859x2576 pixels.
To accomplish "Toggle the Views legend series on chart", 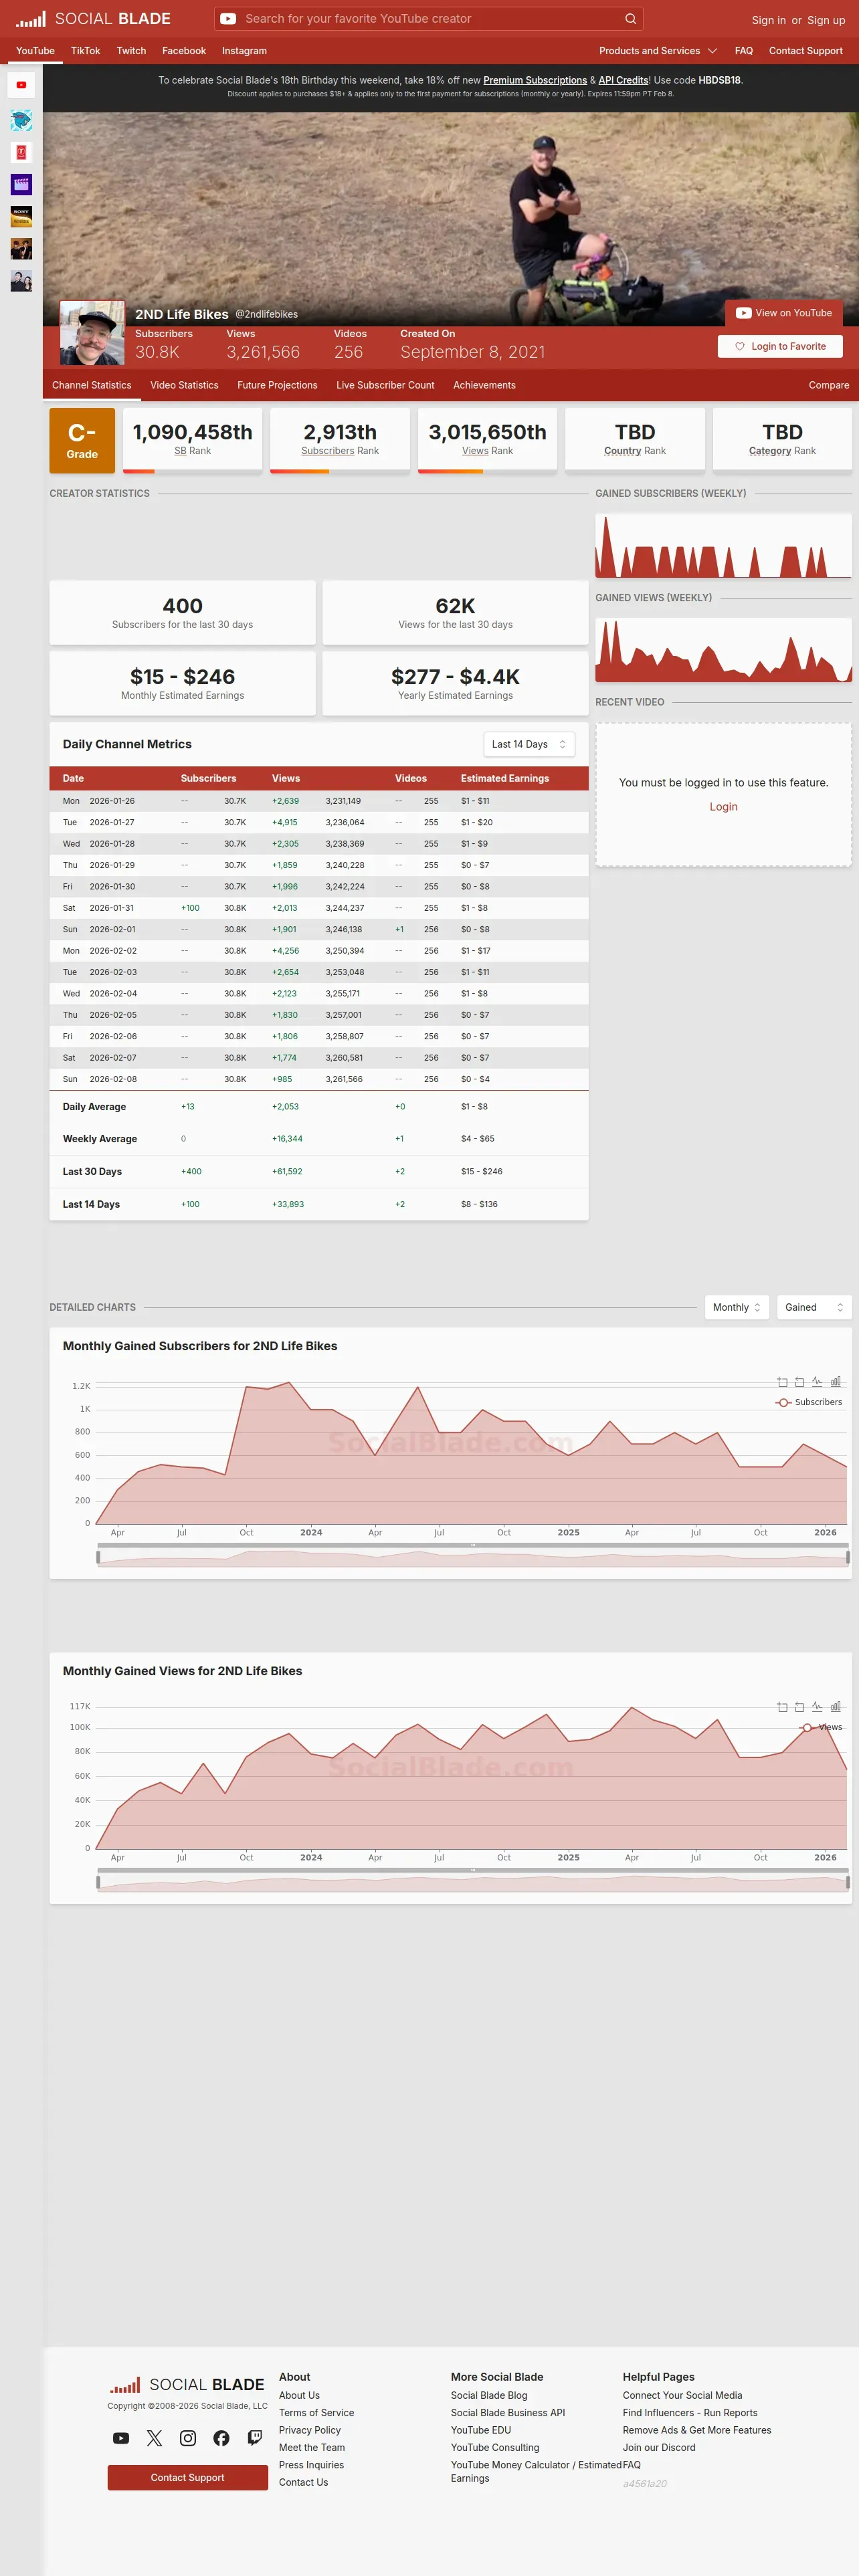I will tap(821, 1727).
